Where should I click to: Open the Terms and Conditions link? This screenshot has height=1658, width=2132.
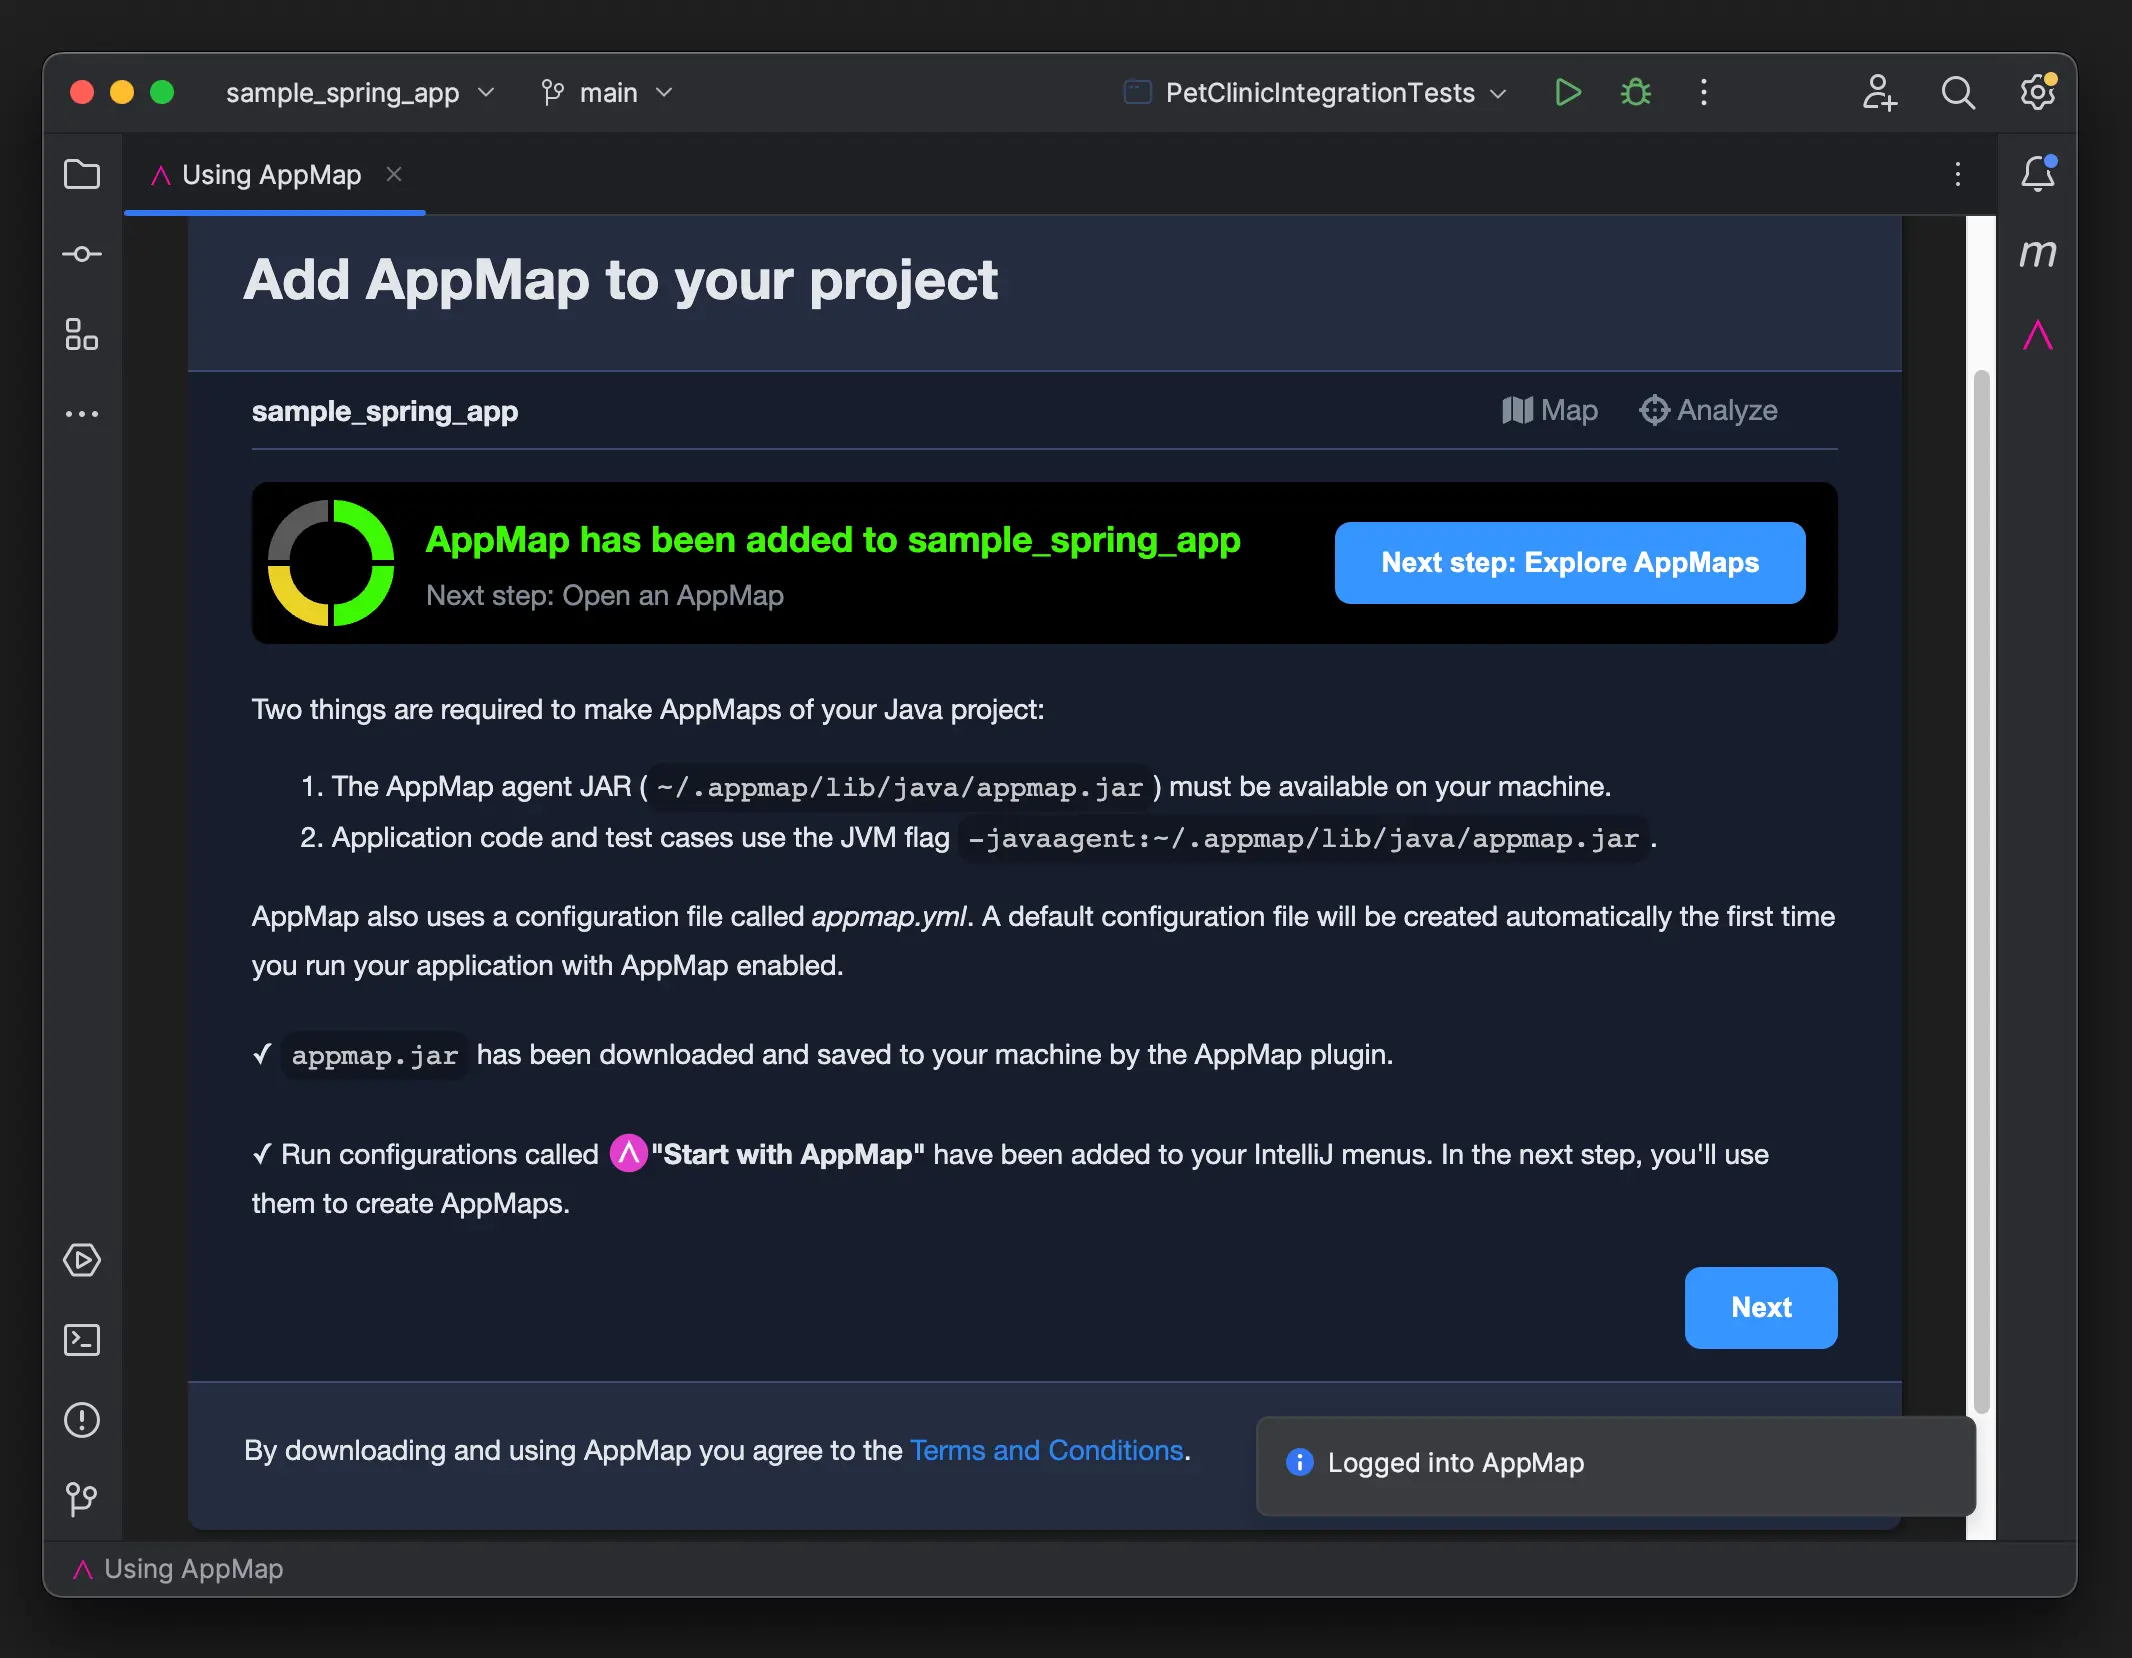pos(1046,1450)
